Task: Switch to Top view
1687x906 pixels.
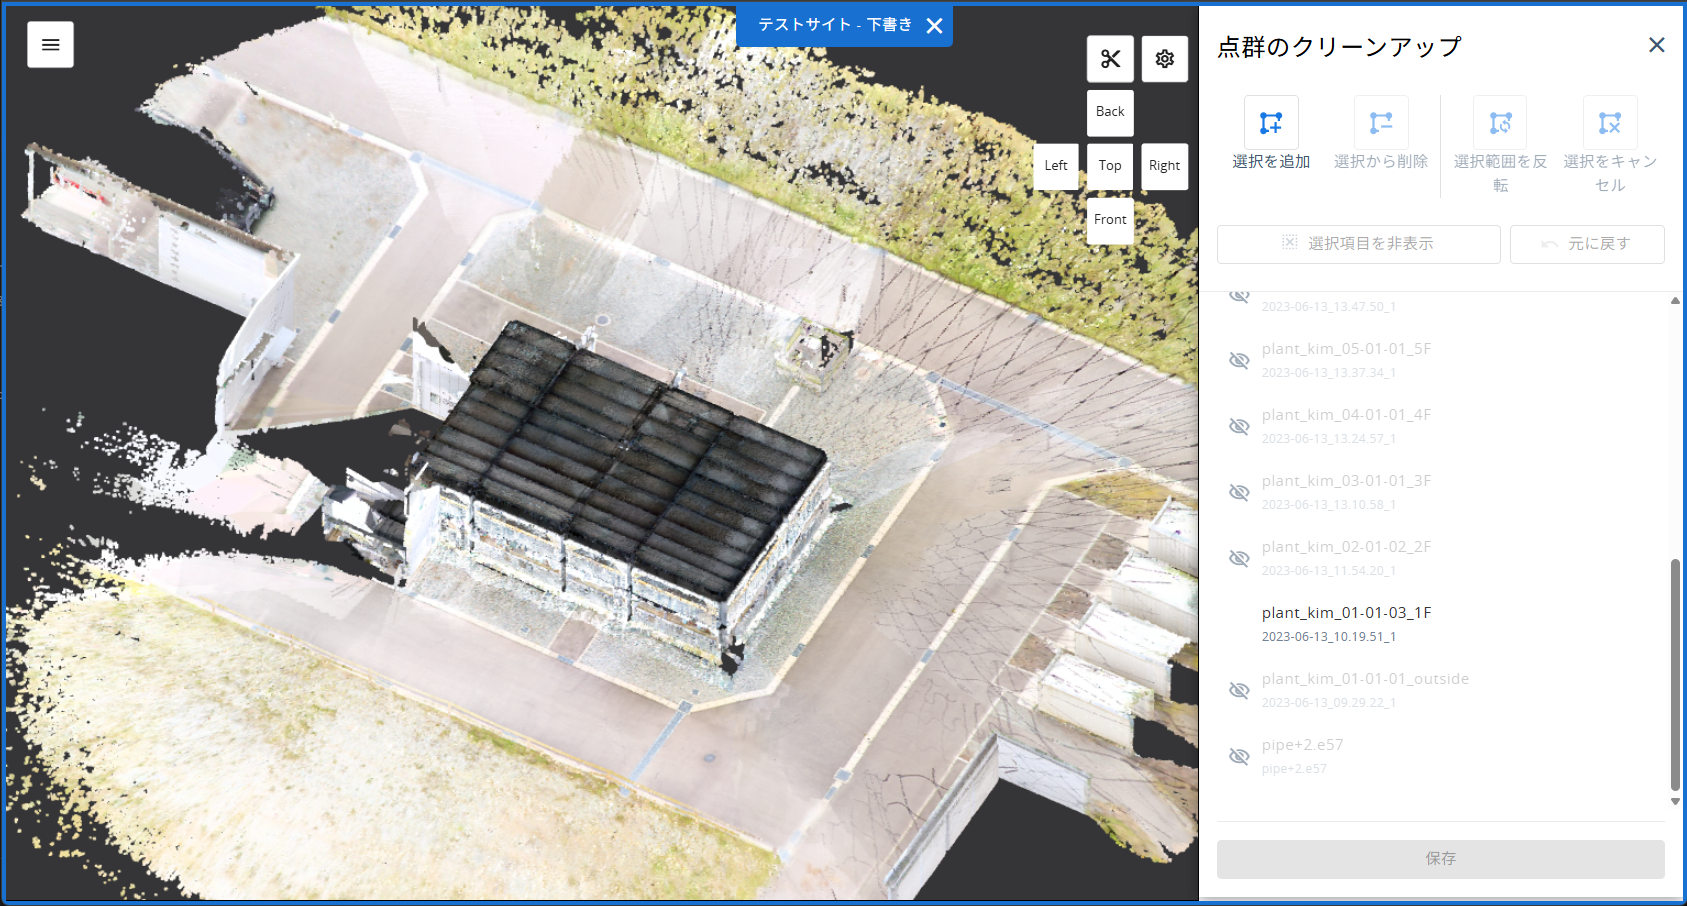Action: point(1110,166)
